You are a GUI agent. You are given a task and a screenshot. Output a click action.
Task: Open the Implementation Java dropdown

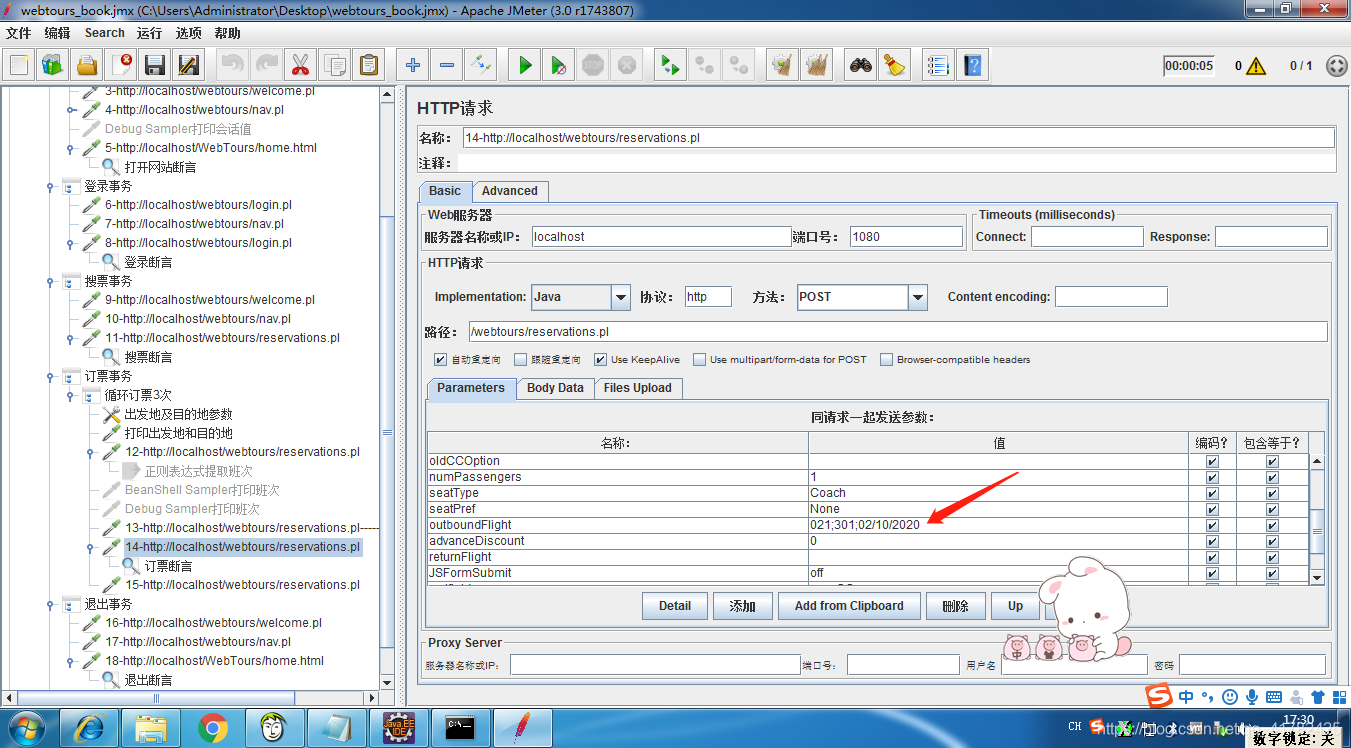621,297
